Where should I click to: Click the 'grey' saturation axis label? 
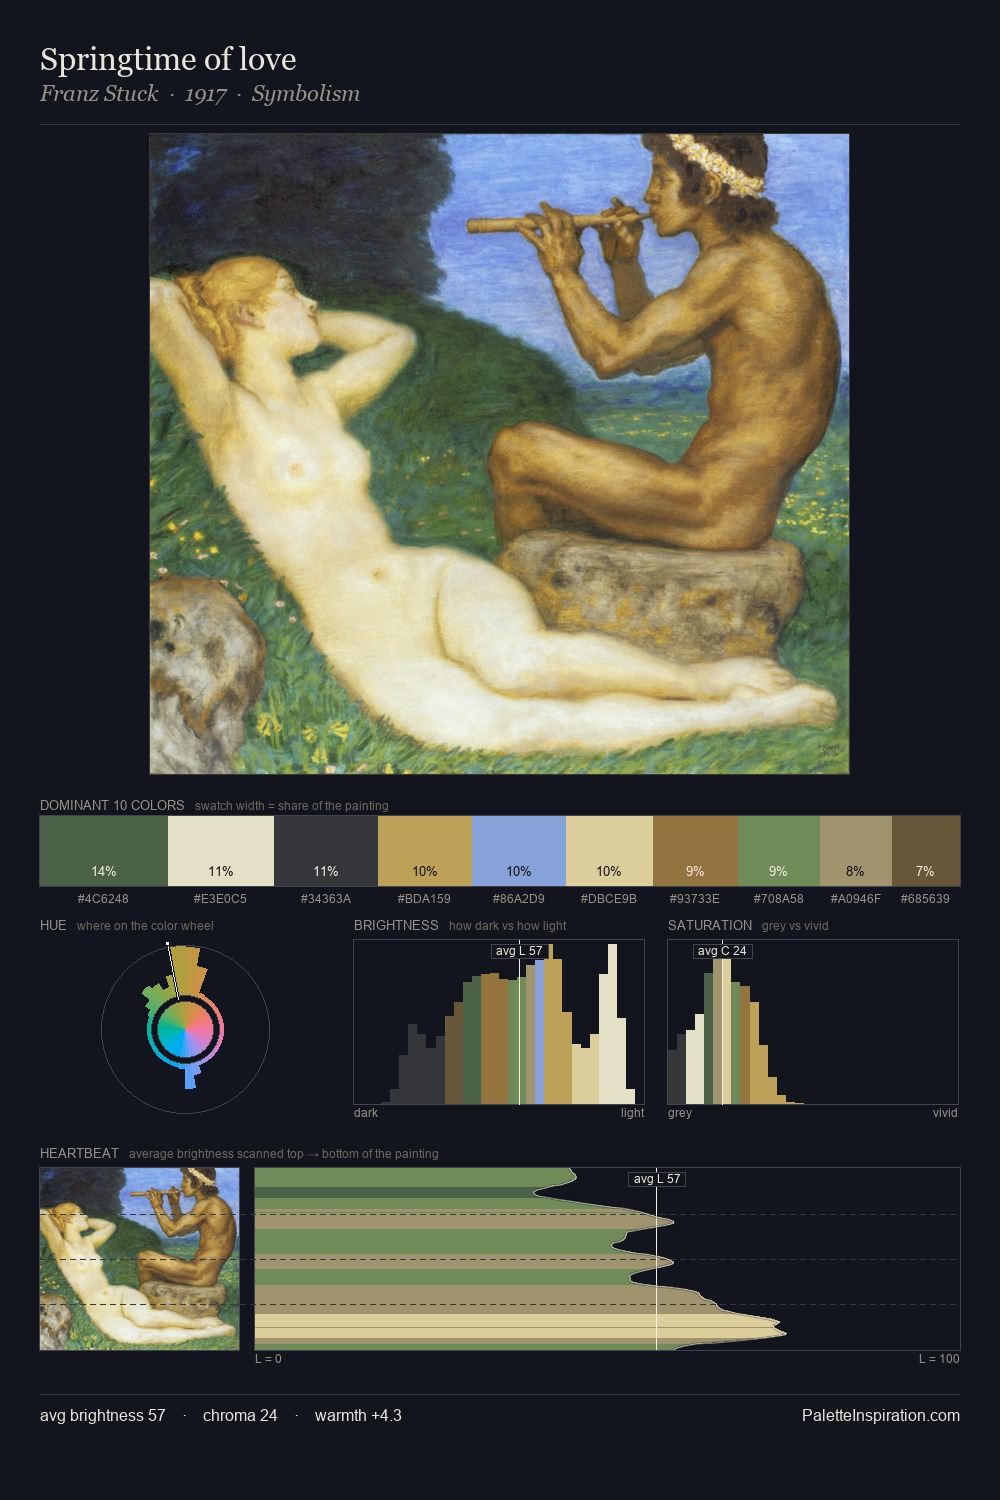680,1113
